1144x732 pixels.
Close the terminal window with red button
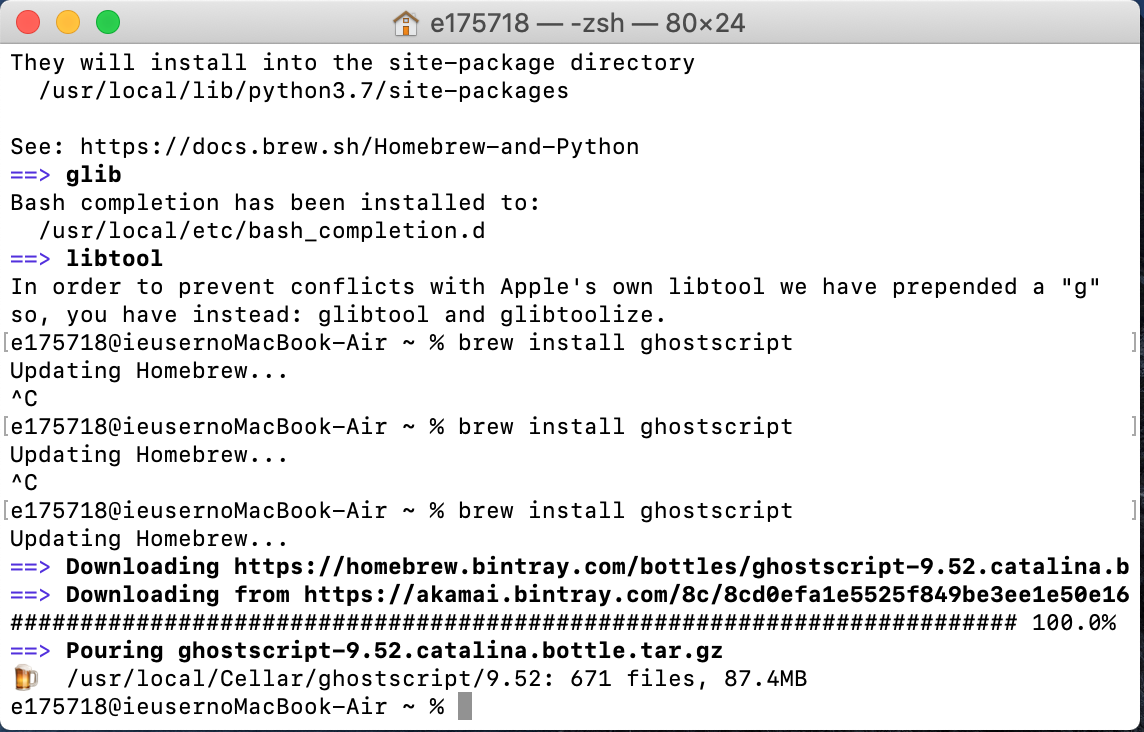coord(28,23)
